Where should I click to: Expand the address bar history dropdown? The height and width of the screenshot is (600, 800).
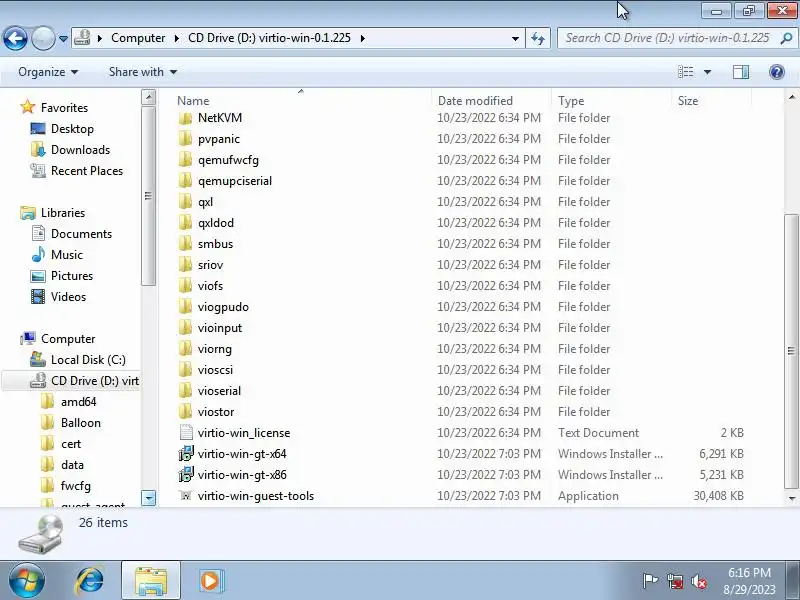click(x=515, y=38)
